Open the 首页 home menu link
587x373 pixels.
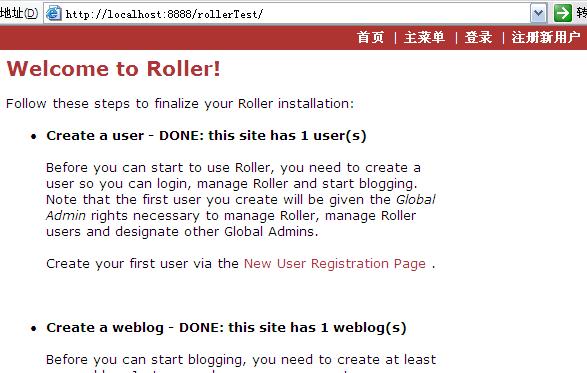(370, 37)
